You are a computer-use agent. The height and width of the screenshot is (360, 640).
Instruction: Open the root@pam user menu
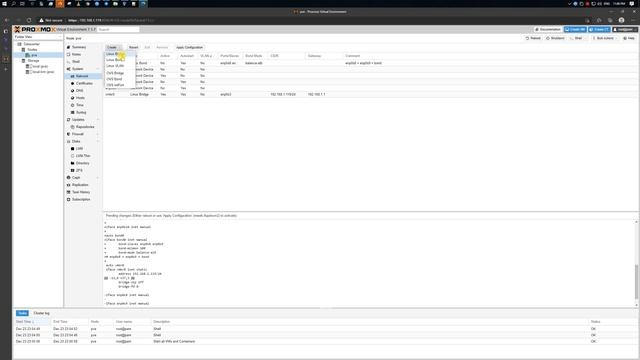(x=625, y=29)
